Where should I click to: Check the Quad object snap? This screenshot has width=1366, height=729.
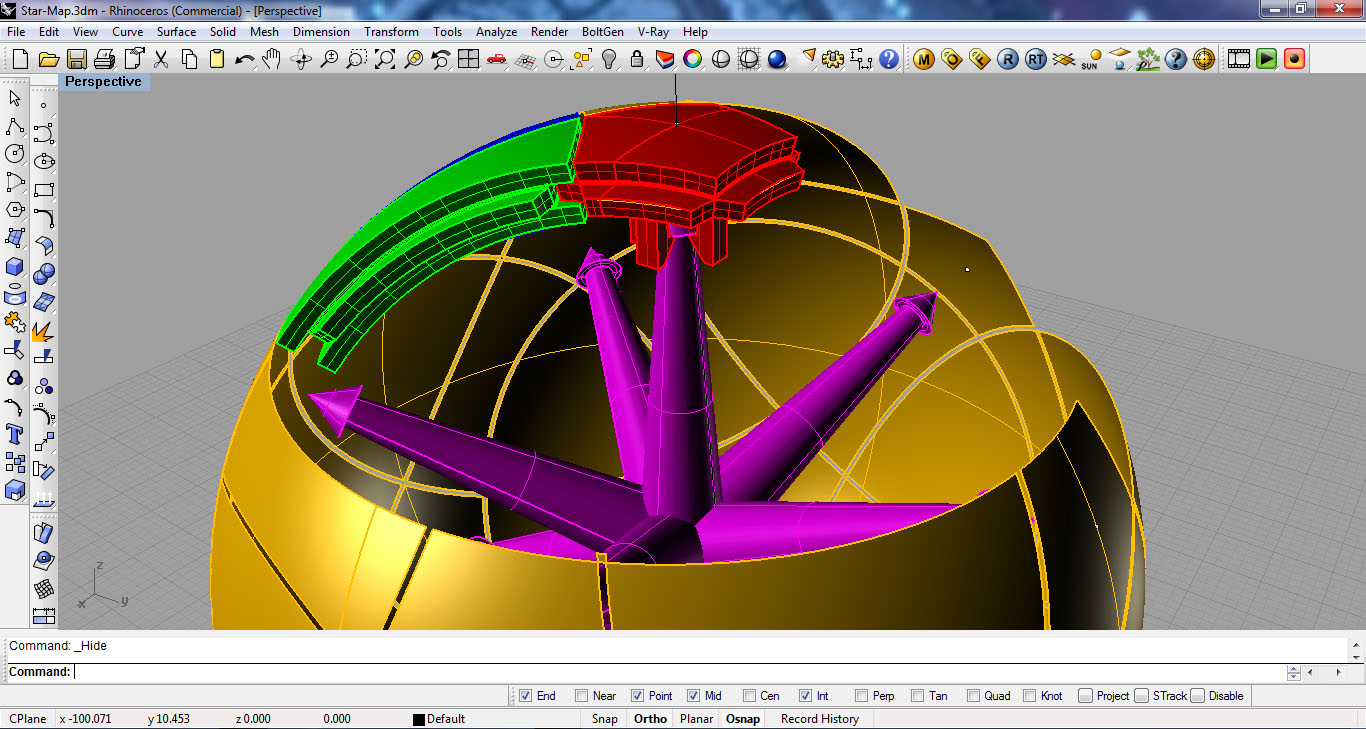point(973,696)
